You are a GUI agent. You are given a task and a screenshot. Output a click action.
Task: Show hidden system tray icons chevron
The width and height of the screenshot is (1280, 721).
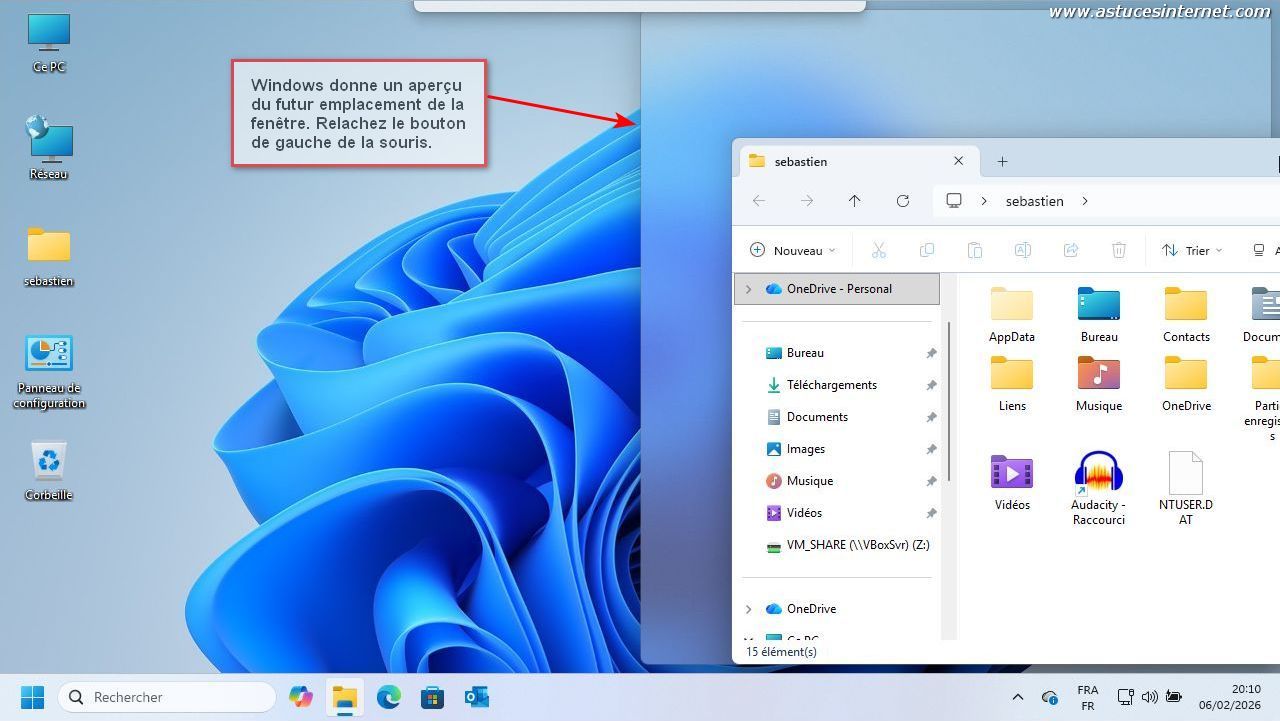click(x=1017, y=697)
